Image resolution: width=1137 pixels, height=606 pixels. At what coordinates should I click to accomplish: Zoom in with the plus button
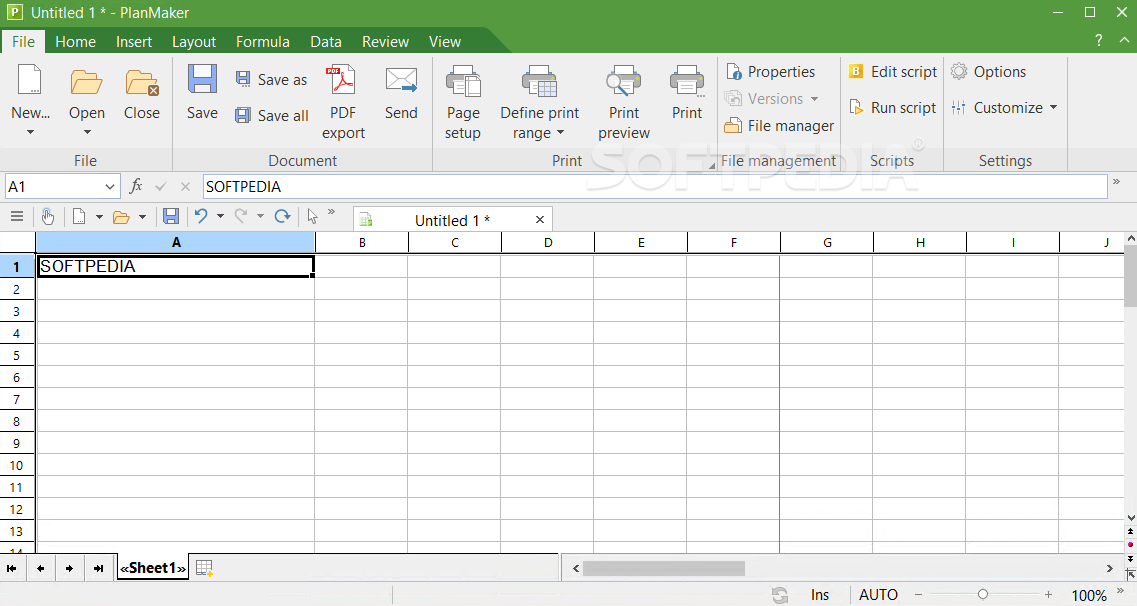click(1048, 594)
